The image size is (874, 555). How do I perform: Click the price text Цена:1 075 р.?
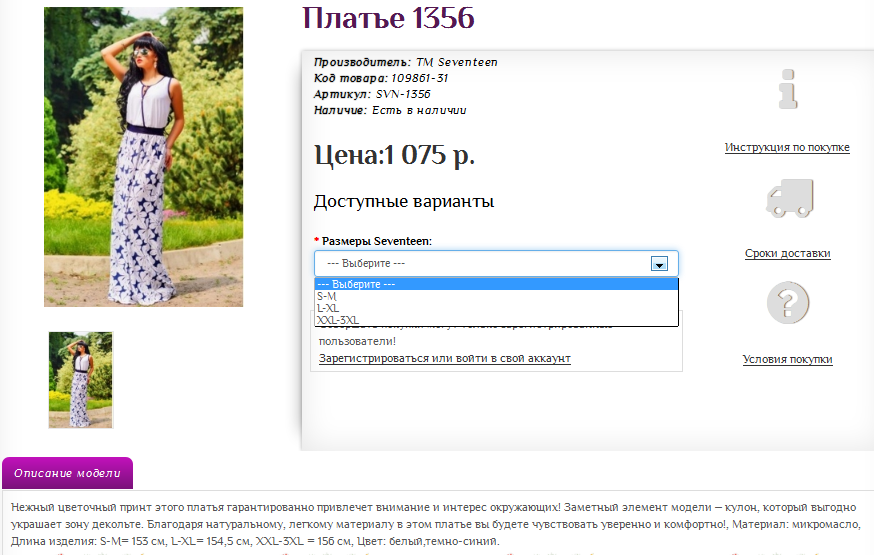394,155
